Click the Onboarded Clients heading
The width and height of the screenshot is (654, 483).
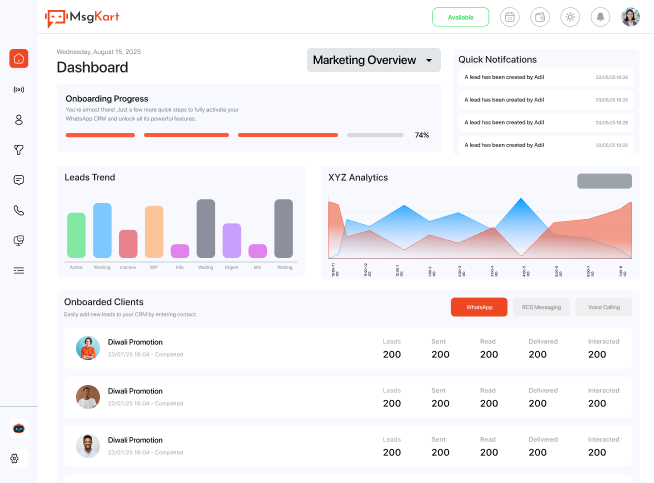[x=103, y=302]
